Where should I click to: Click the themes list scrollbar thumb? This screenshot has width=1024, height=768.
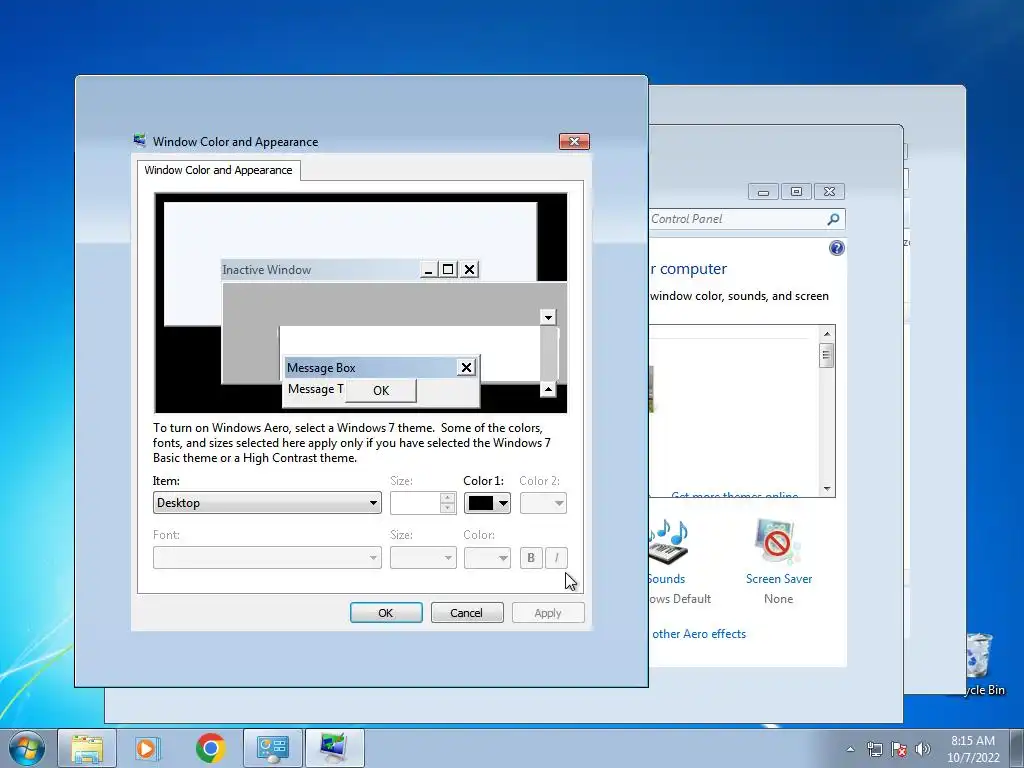pyautogui.click(x=826, y=356)
